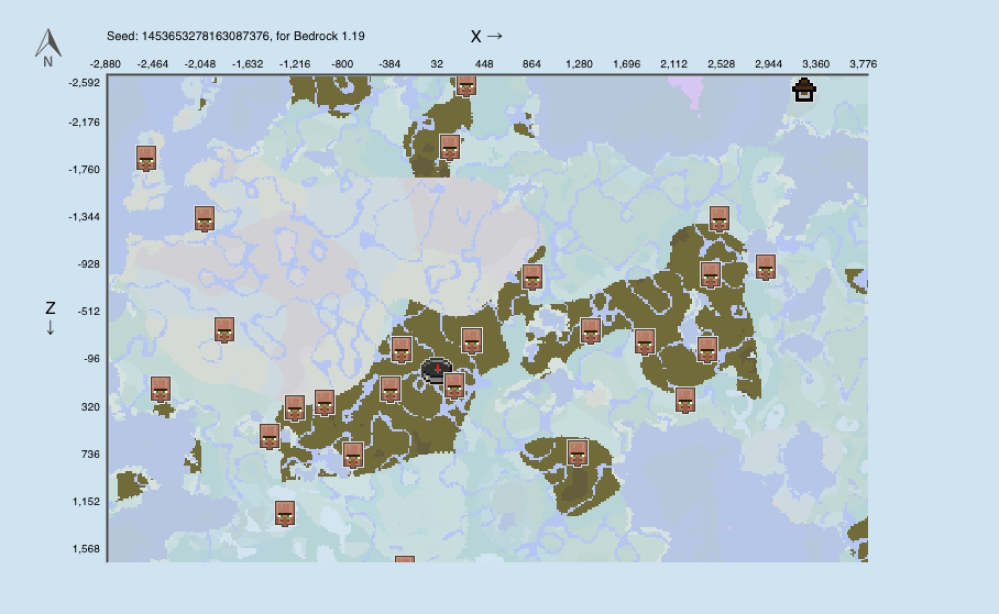Click the X-axis label '-2,880'
Screen dimensions: 999x614
pyautogui.click(x=105, y=64)
